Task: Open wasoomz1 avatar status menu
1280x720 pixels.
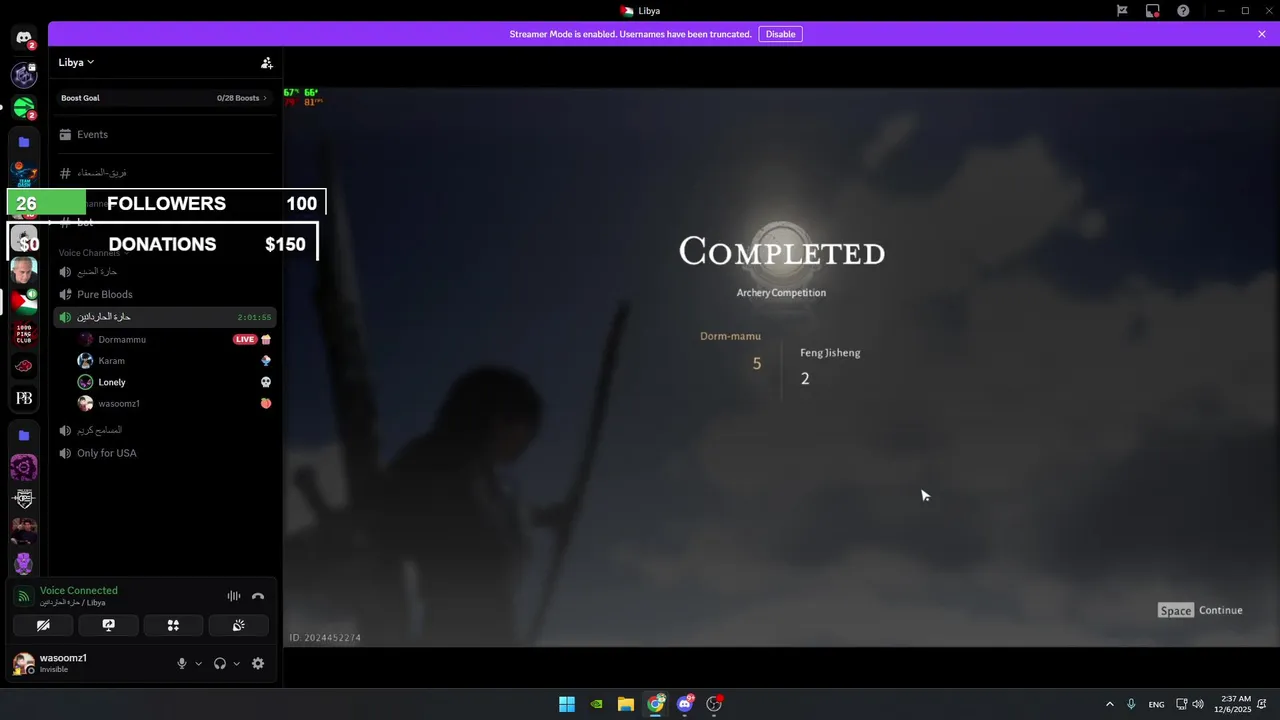Action: [23, 663]
